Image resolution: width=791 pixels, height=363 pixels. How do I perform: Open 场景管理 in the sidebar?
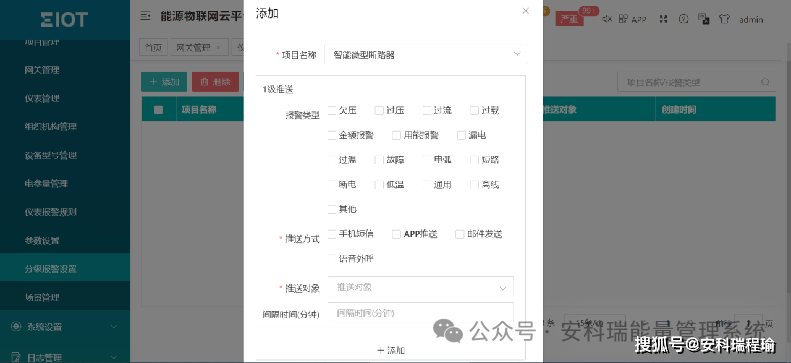[42, 297]
